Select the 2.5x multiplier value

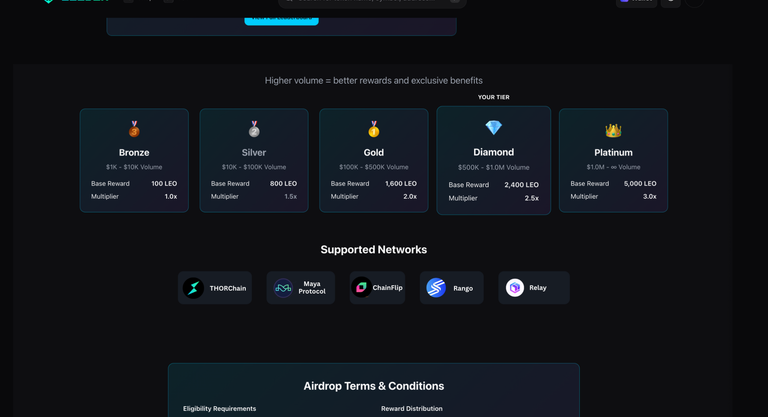pos(532,198)
